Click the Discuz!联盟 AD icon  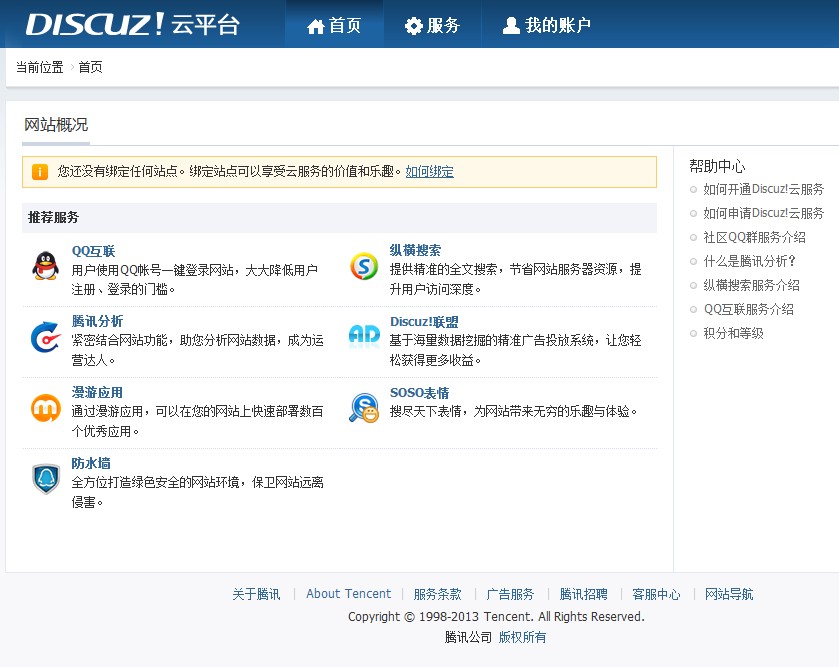pyautogui.click(x=364, y=336)
